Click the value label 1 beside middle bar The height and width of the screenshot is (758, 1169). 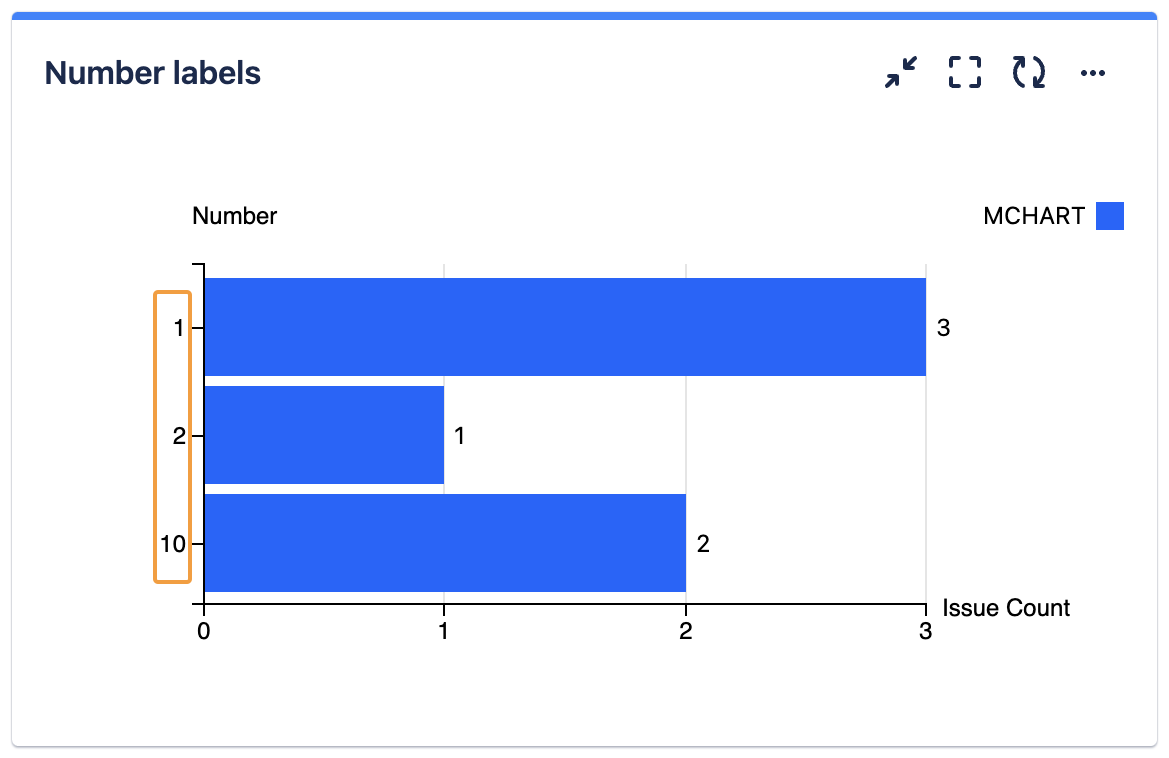point(460,435)
